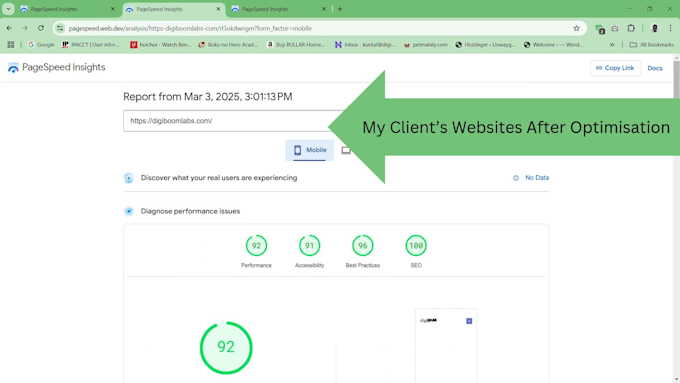
Task: Open the Docs link
Action: click(655, 68)
